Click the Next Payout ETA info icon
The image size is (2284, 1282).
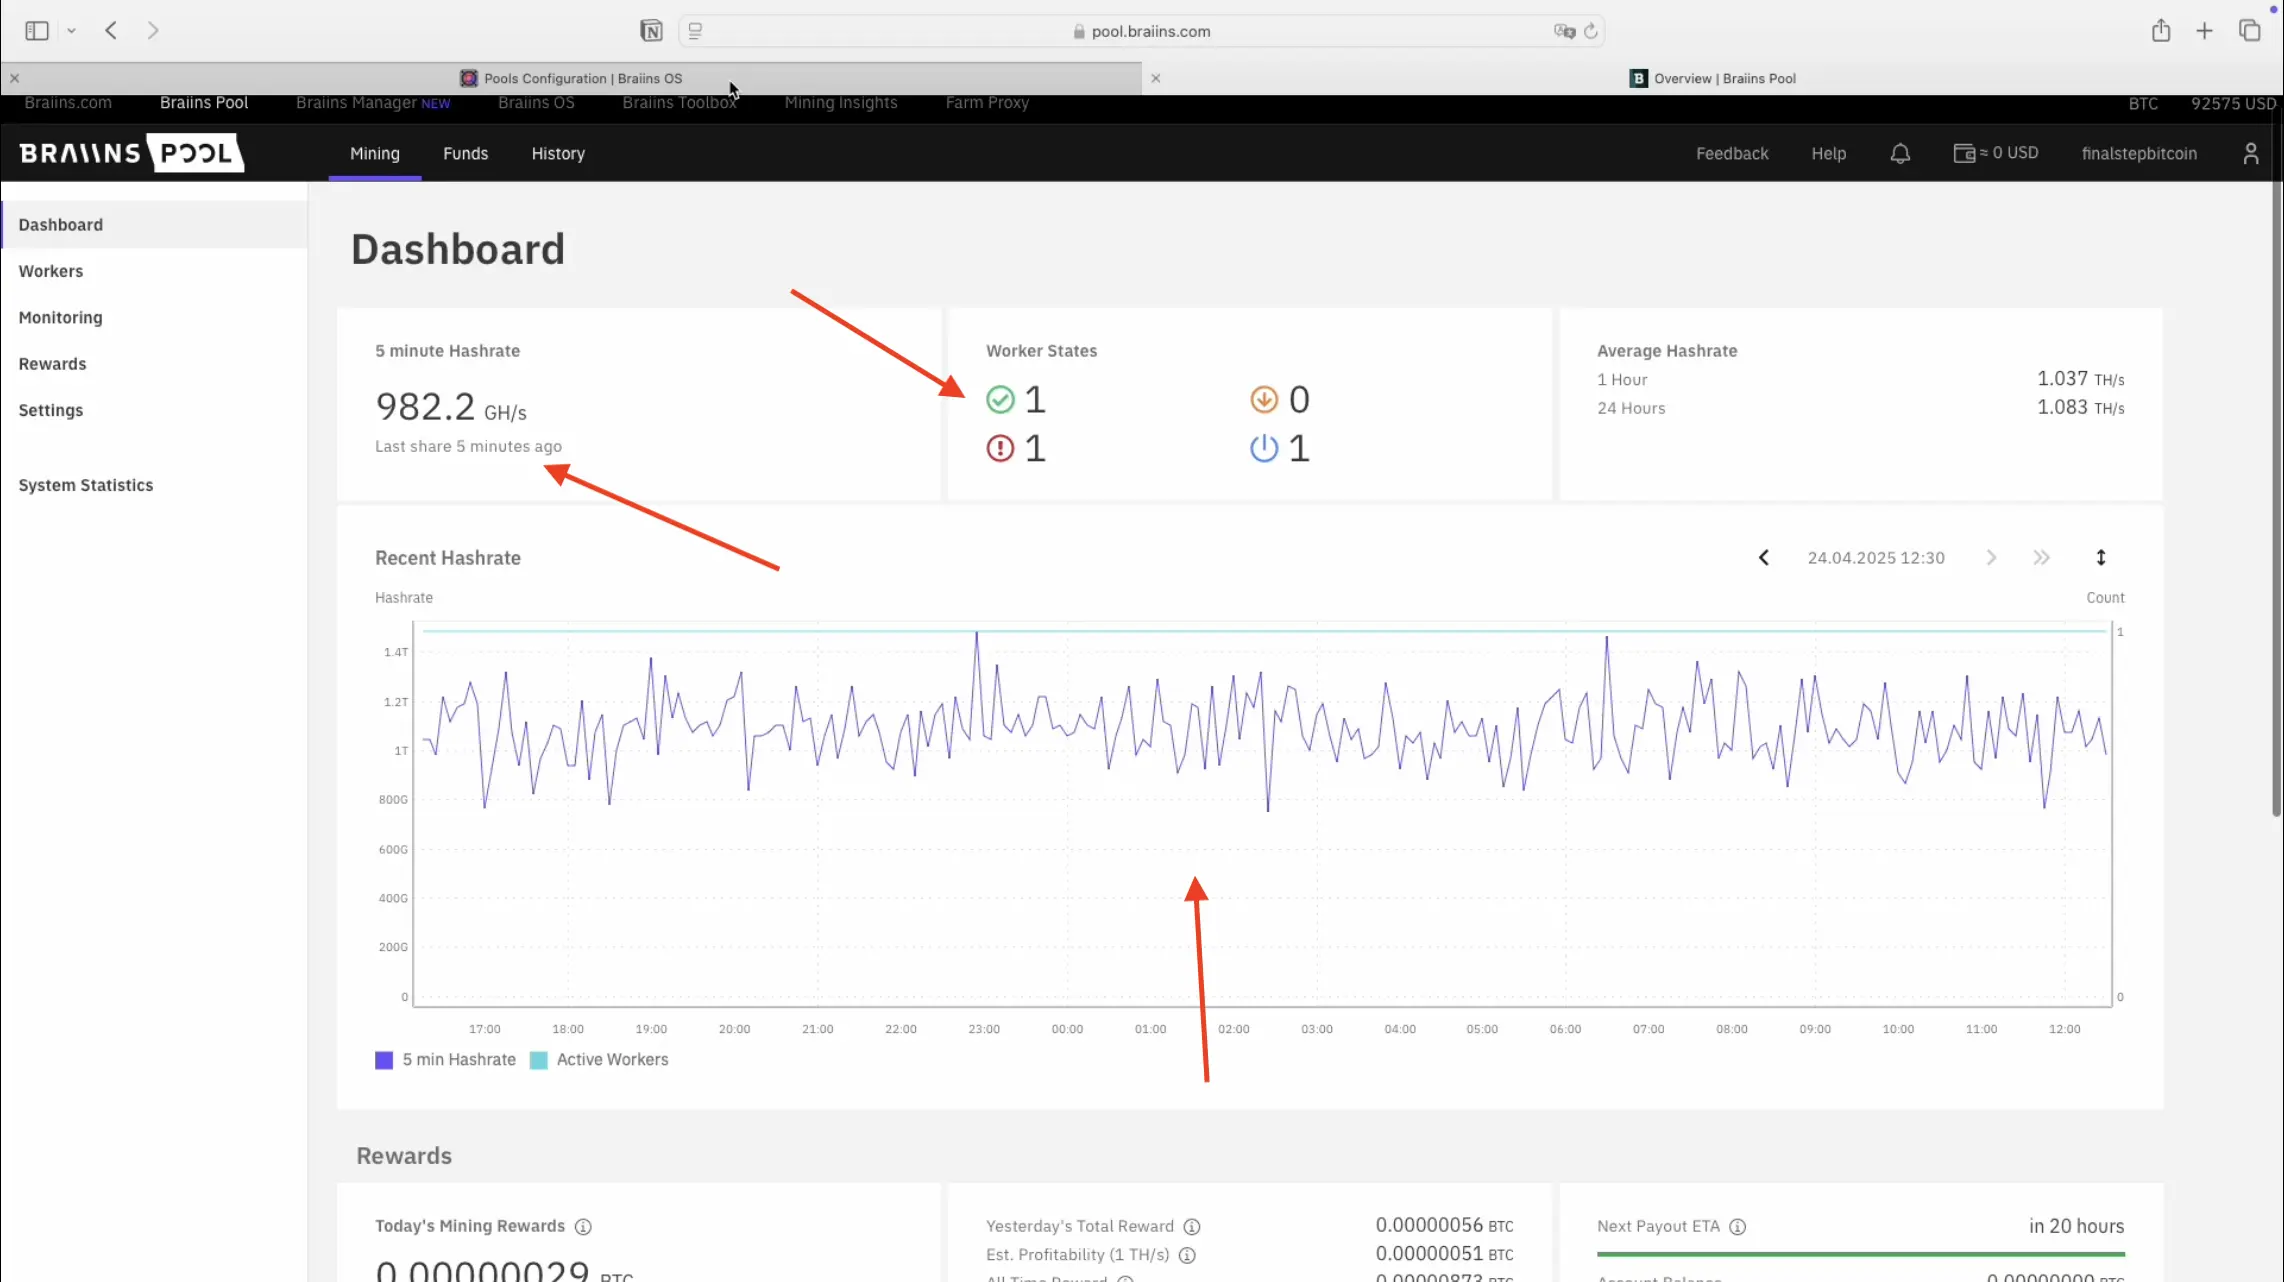1738,1227
